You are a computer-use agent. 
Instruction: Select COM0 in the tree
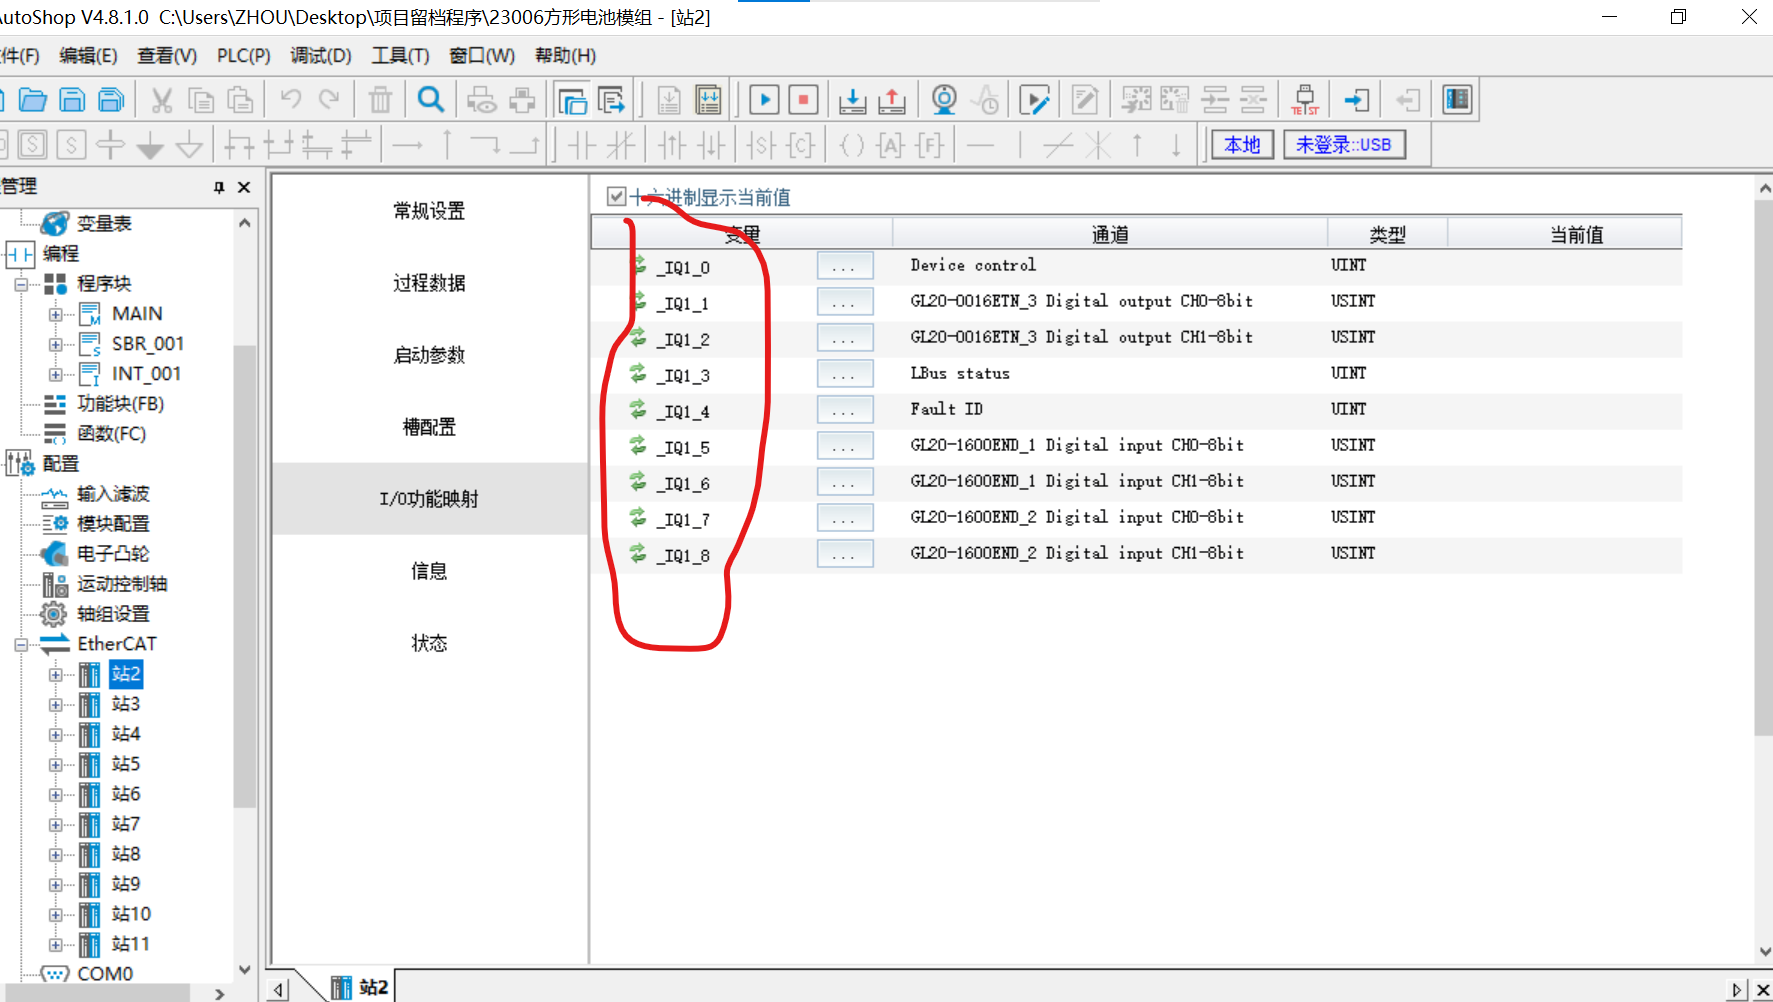(105, 974)
